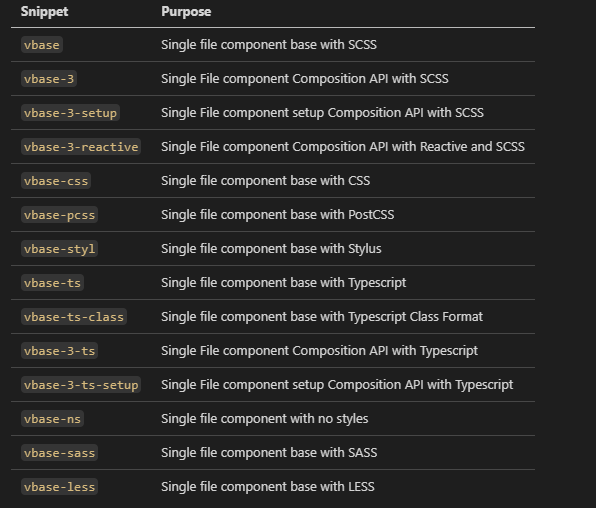Click the vbase-3-setup snippet code
The image size is (596, 508).
(70, 113)
